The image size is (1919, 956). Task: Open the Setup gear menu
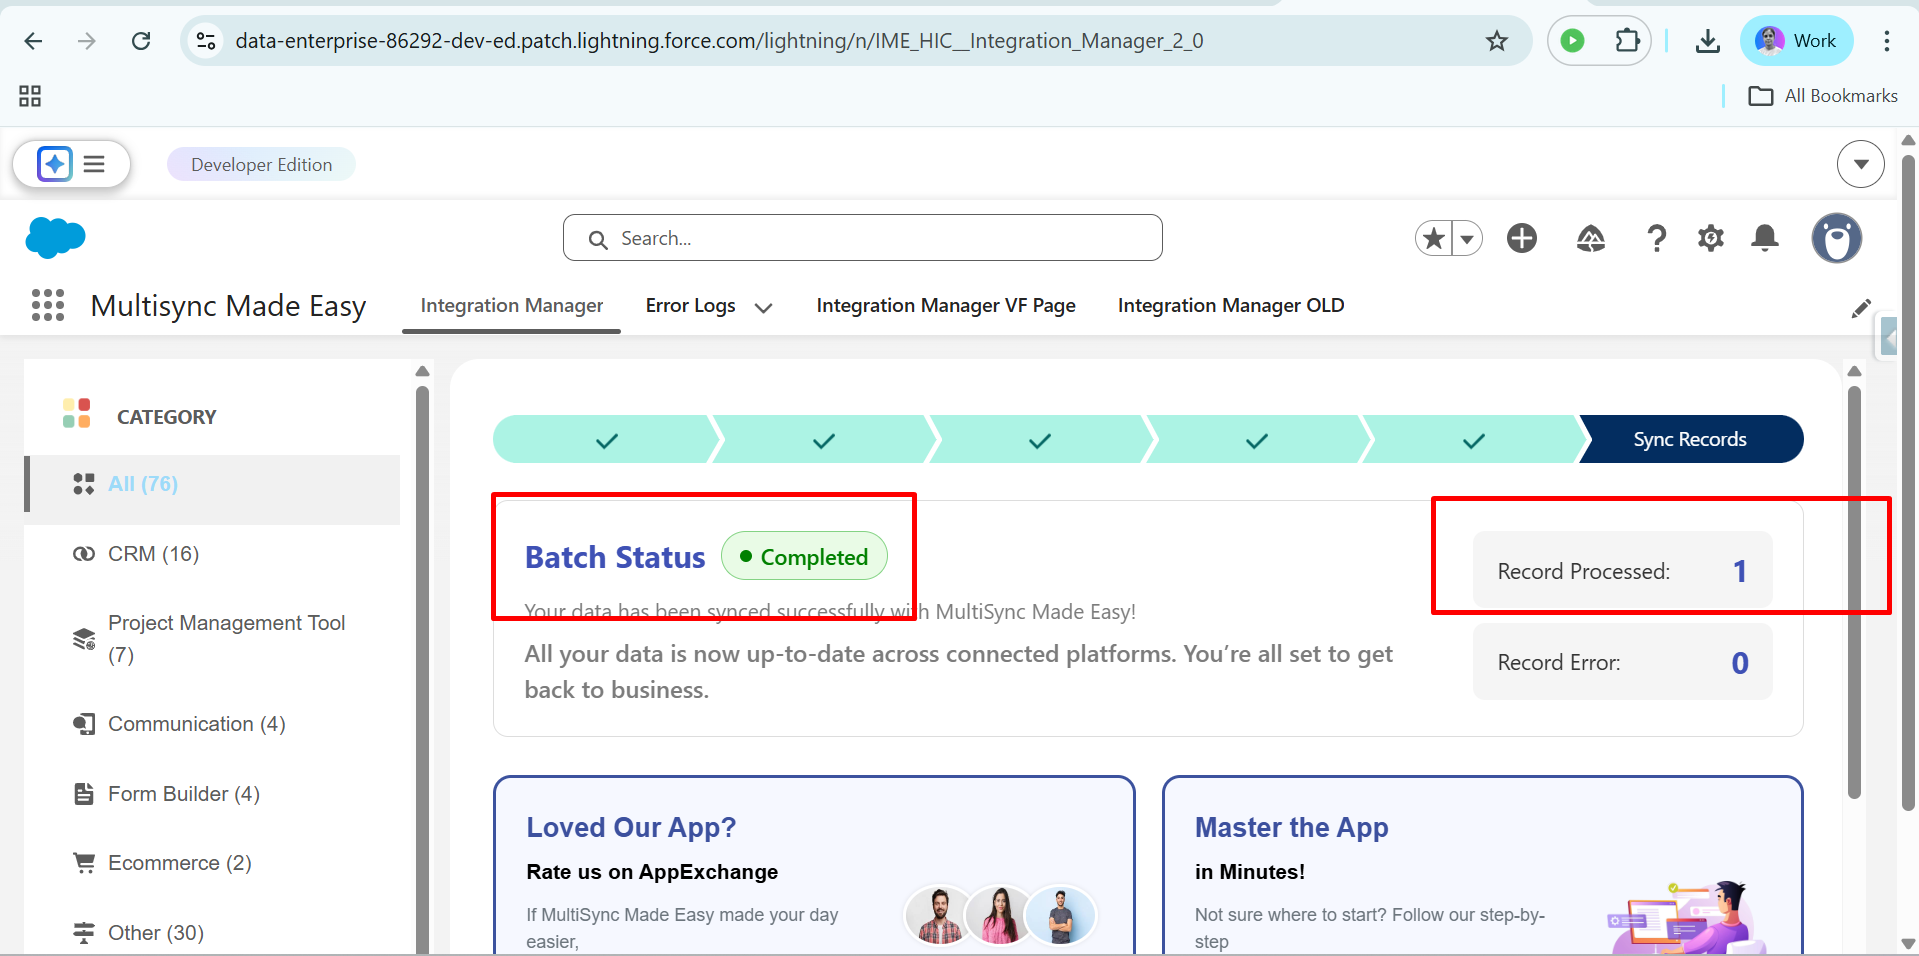click(1711, 238)
